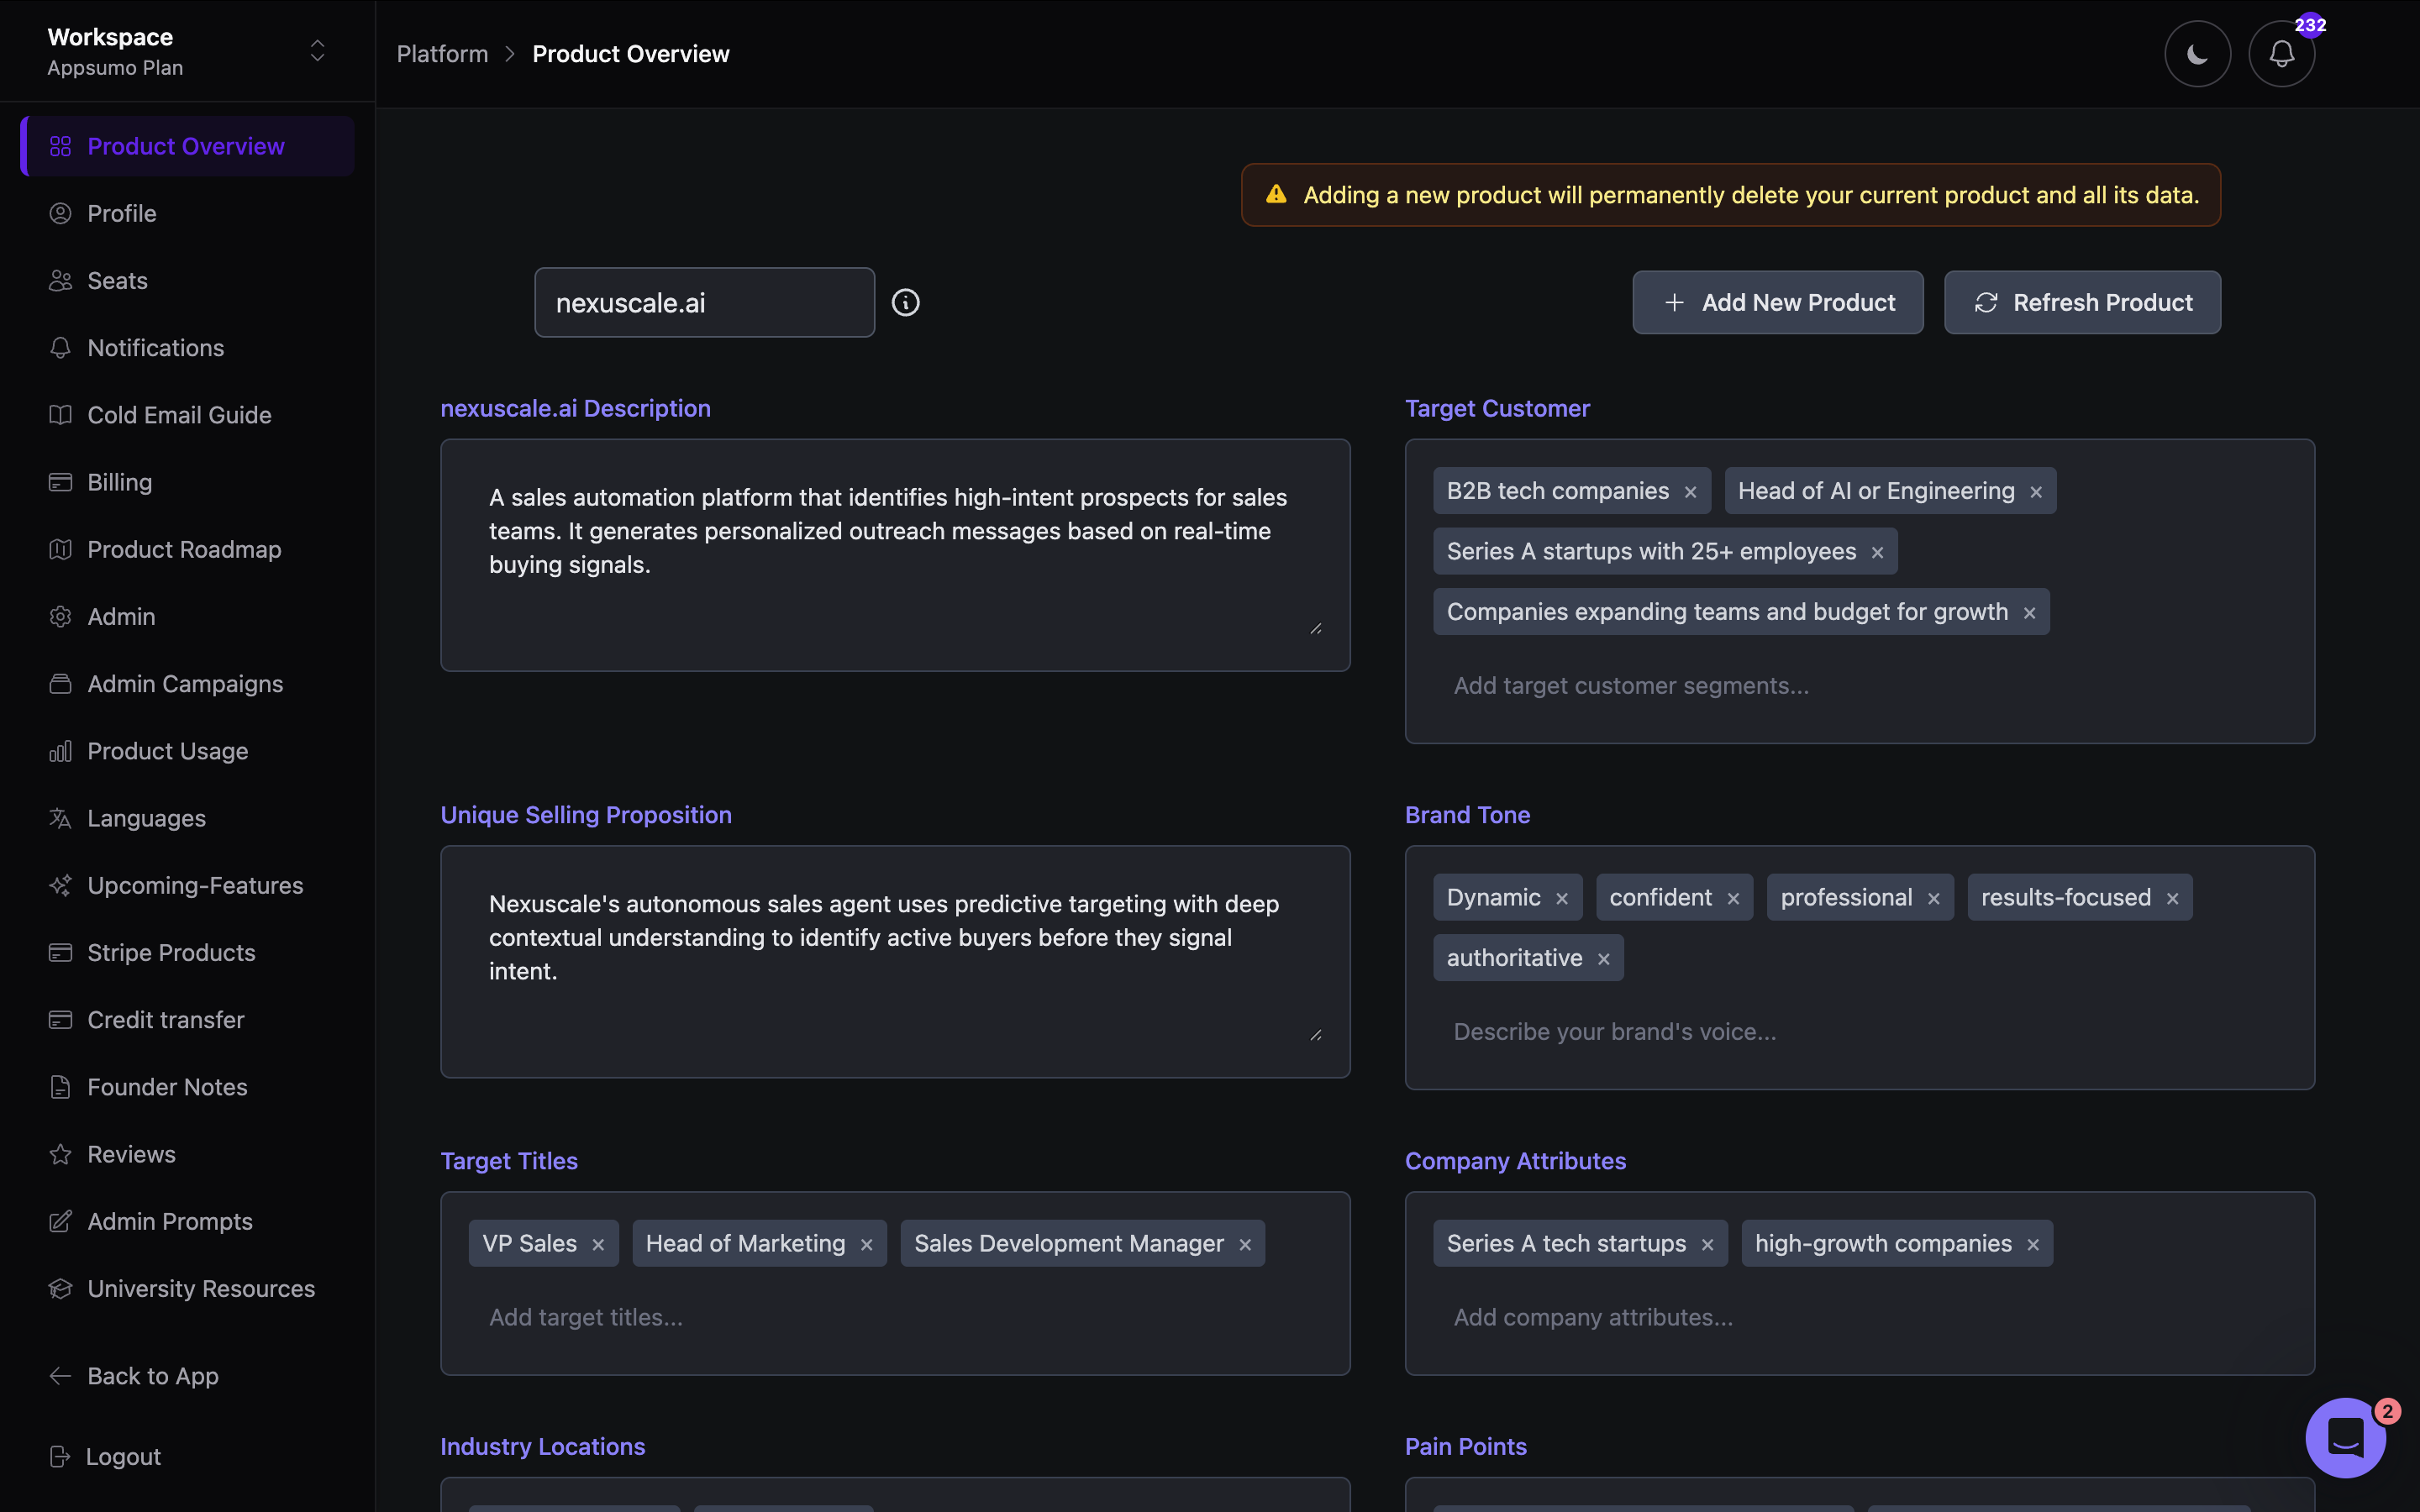Open the chat support bubble
Screen dimensions: 2420x1512
coord(2345,1438)
